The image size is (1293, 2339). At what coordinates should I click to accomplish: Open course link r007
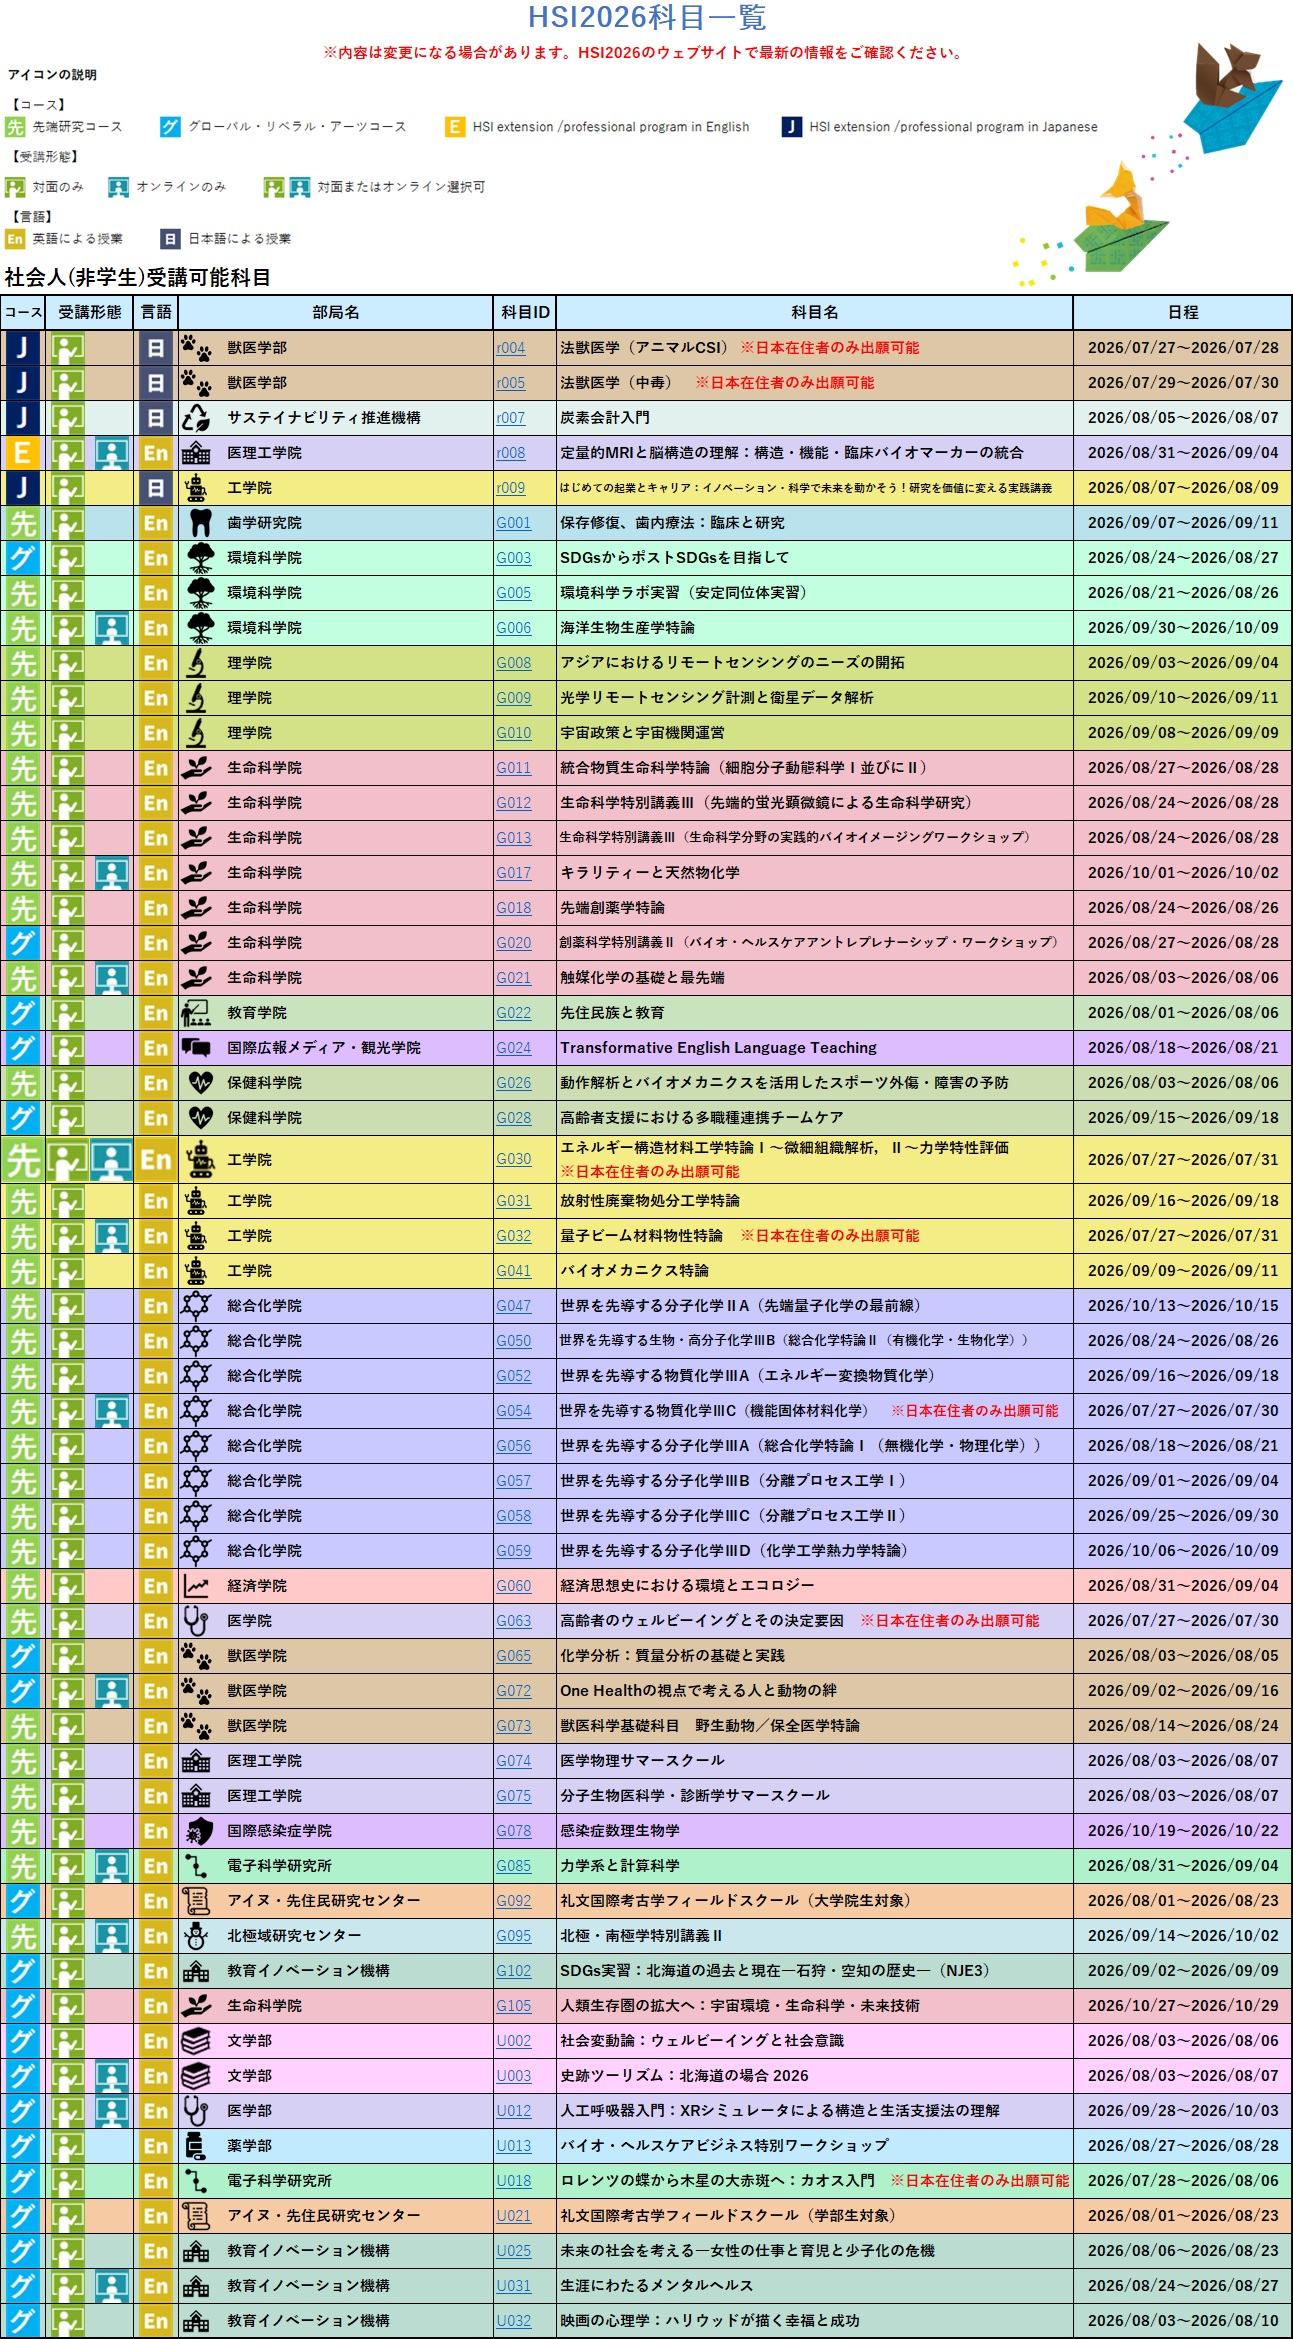pos(511,418)
